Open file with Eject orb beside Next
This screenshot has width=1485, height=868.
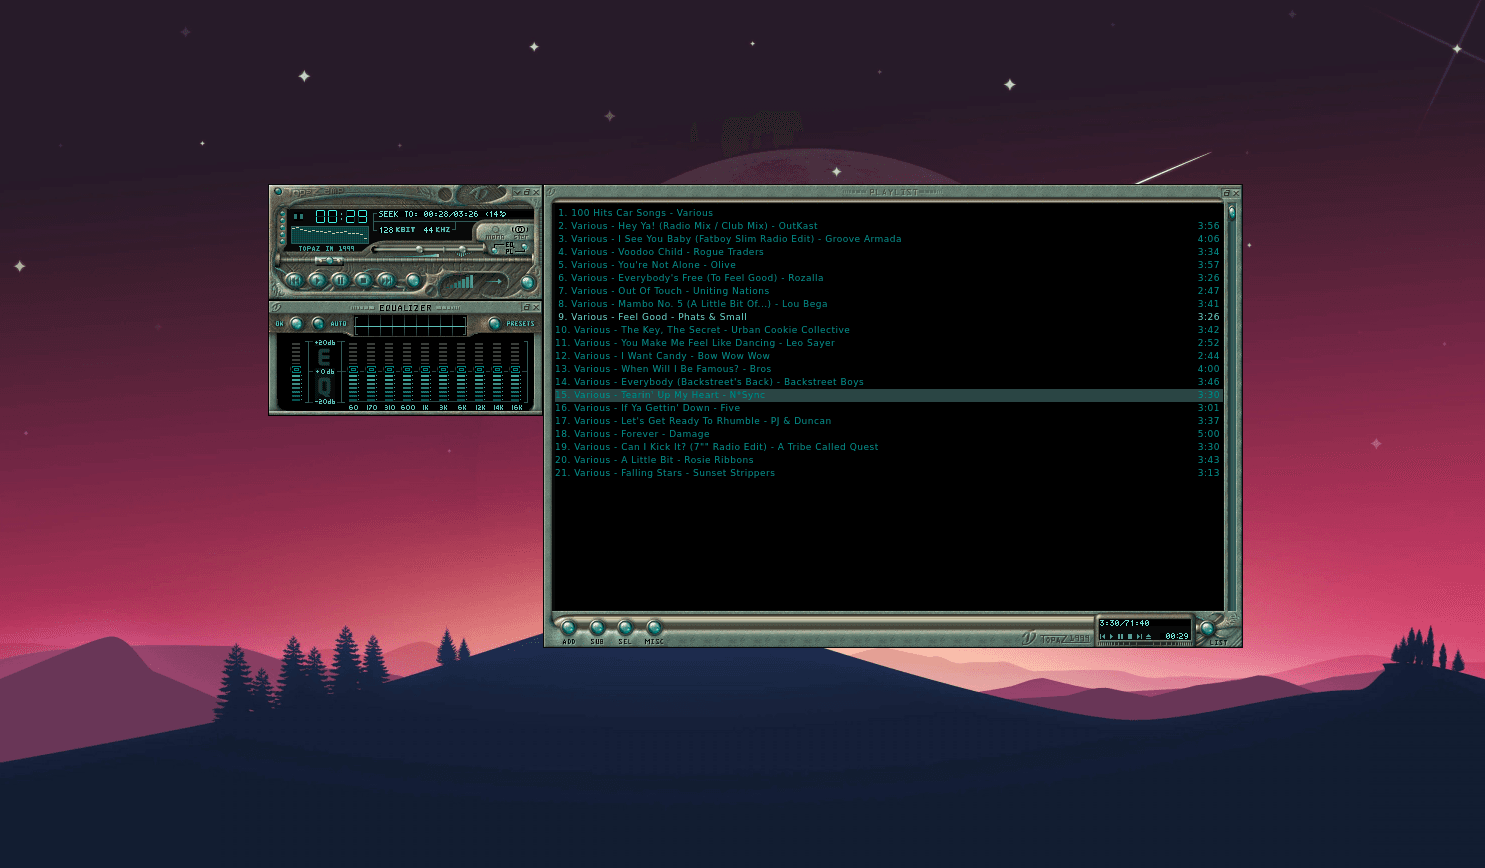point(414,281)
